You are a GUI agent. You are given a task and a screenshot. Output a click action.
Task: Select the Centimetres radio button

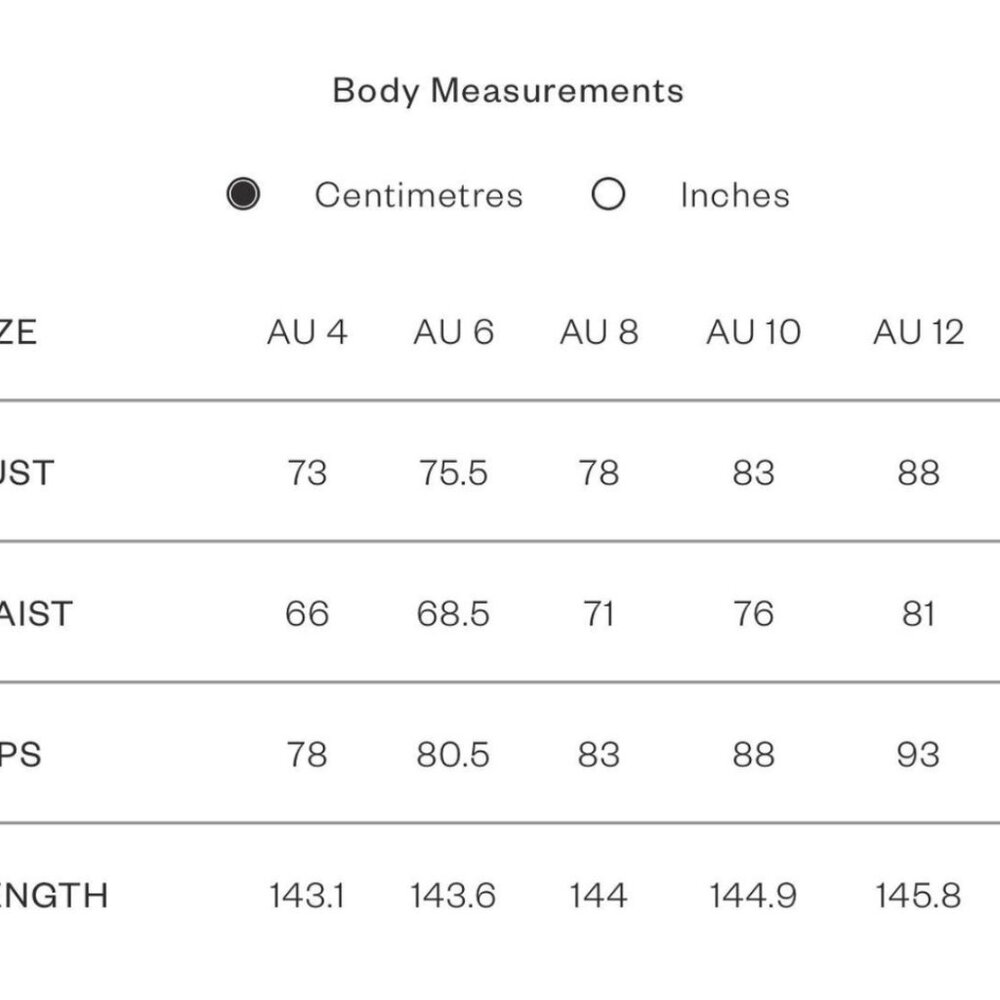pos(243,194)
